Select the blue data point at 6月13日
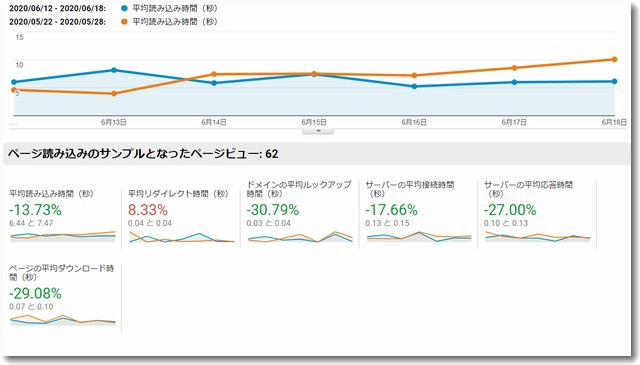Screen dimensions: 640x365 (114, 70)
